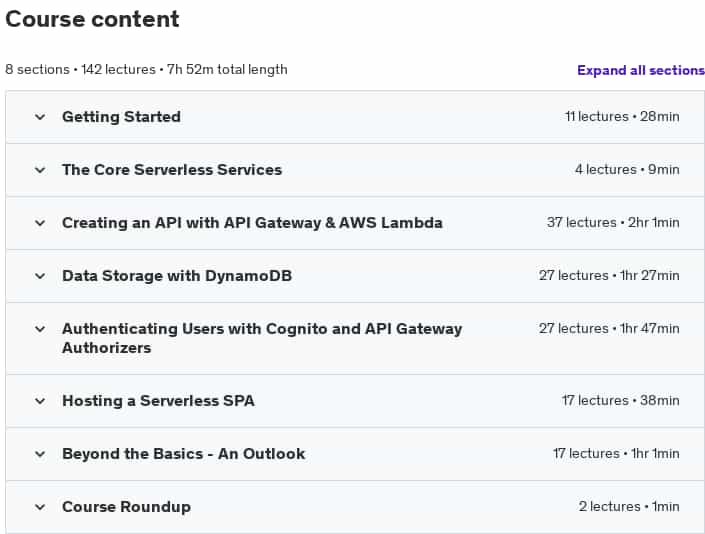This screenshot has width=705, height=534.
Task: Click the '27 lectures • 1hr 47min' text
Action: pos(609,329)
